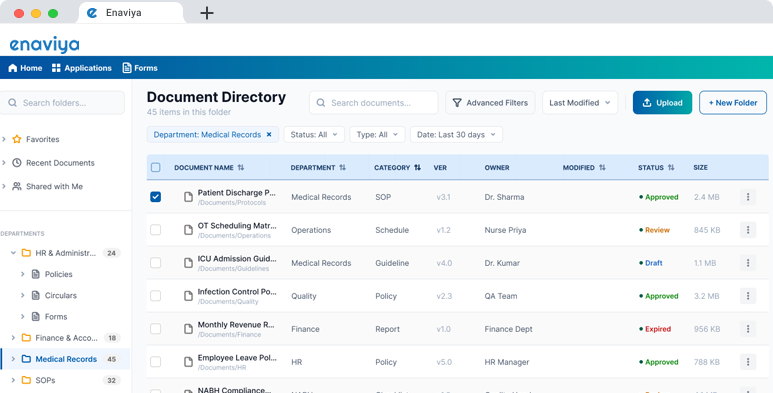Collapse the HR & Administration folder
Viewport: 773px width, 393px height.
13,253
